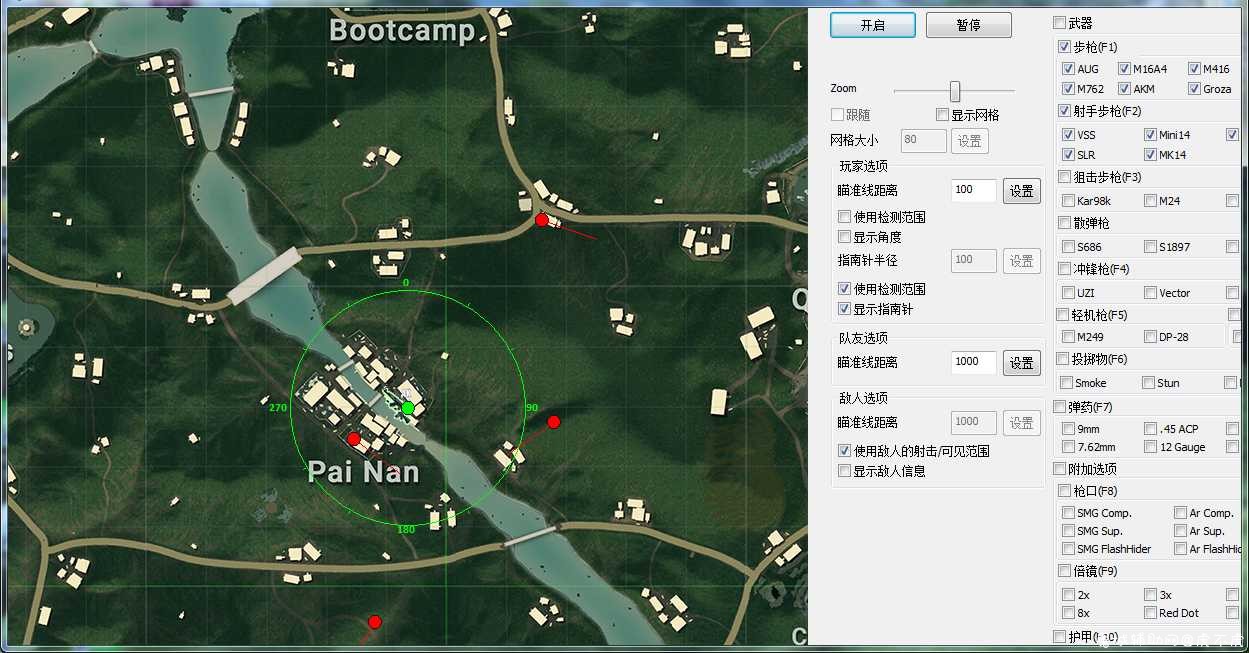Enable the 投掷物(F6) category checkbox

(x=1064, y=359)
